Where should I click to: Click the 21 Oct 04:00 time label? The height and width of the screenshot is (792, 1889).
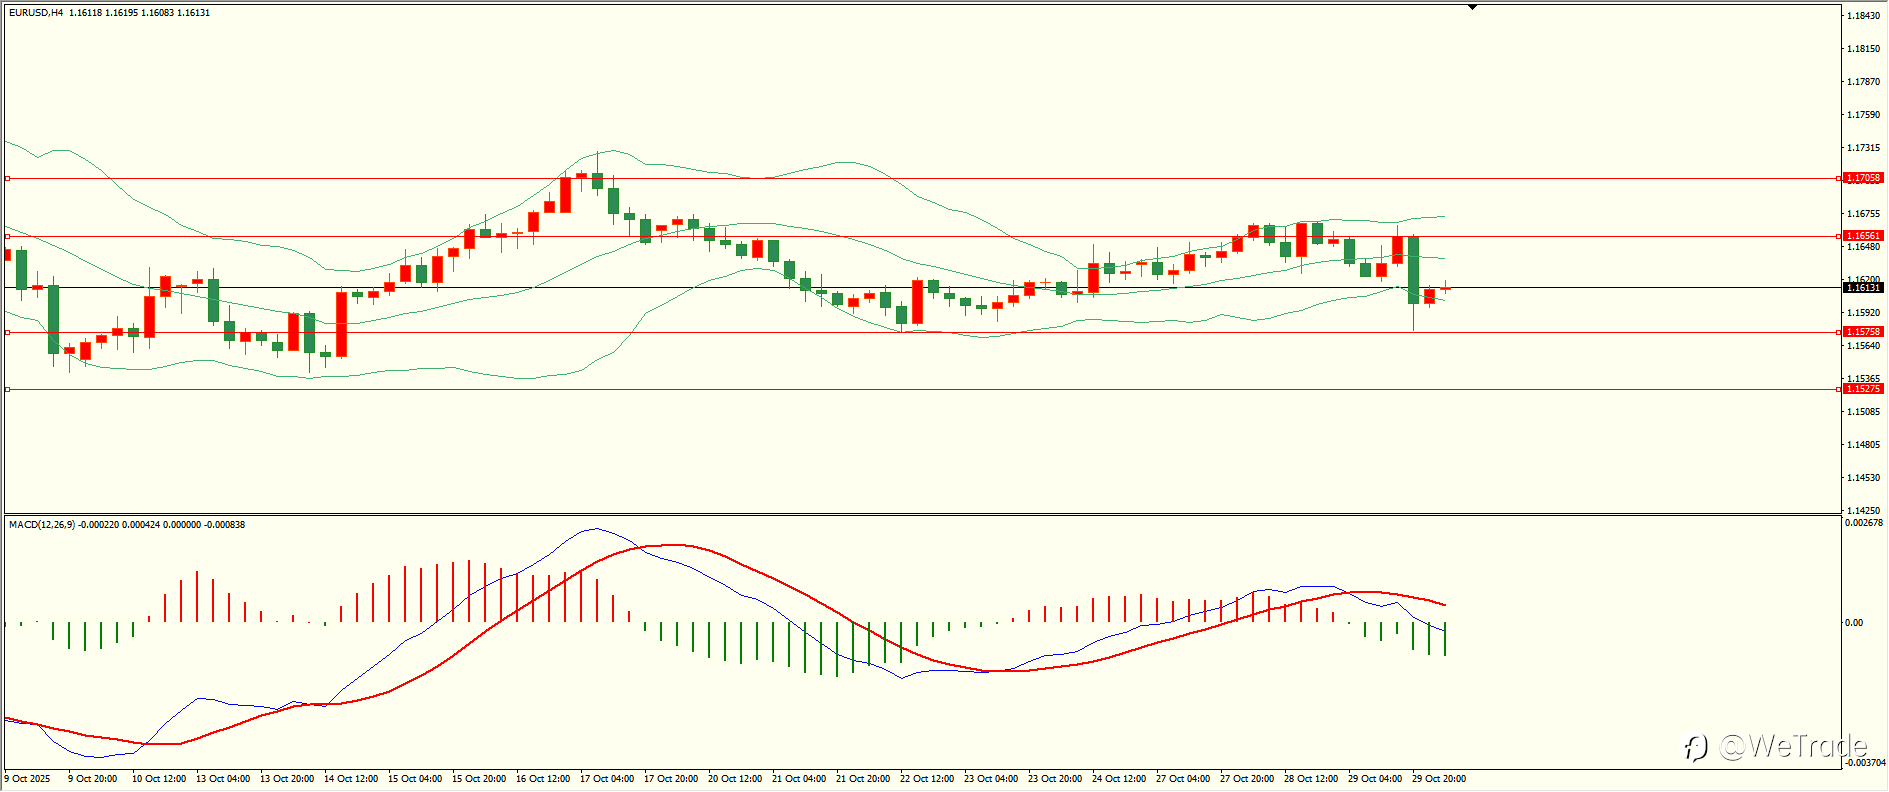click(x=799, y=779)
